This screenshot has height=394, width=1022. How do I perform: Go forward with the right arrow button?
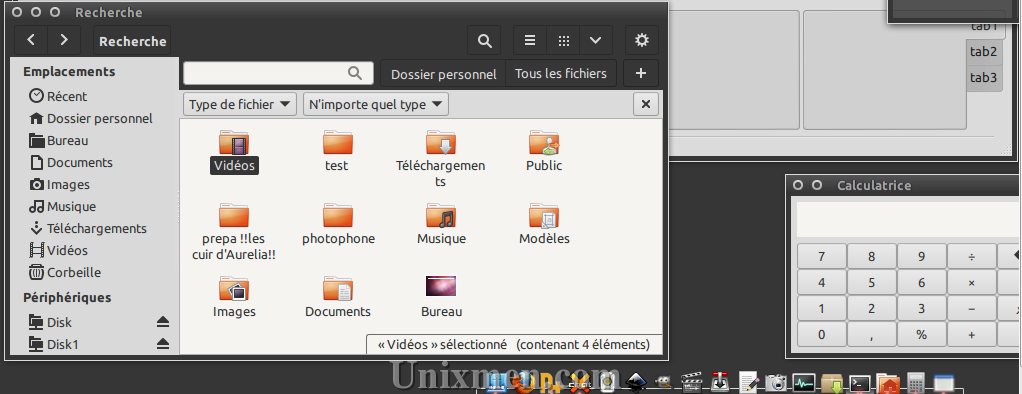pos(64,40)
